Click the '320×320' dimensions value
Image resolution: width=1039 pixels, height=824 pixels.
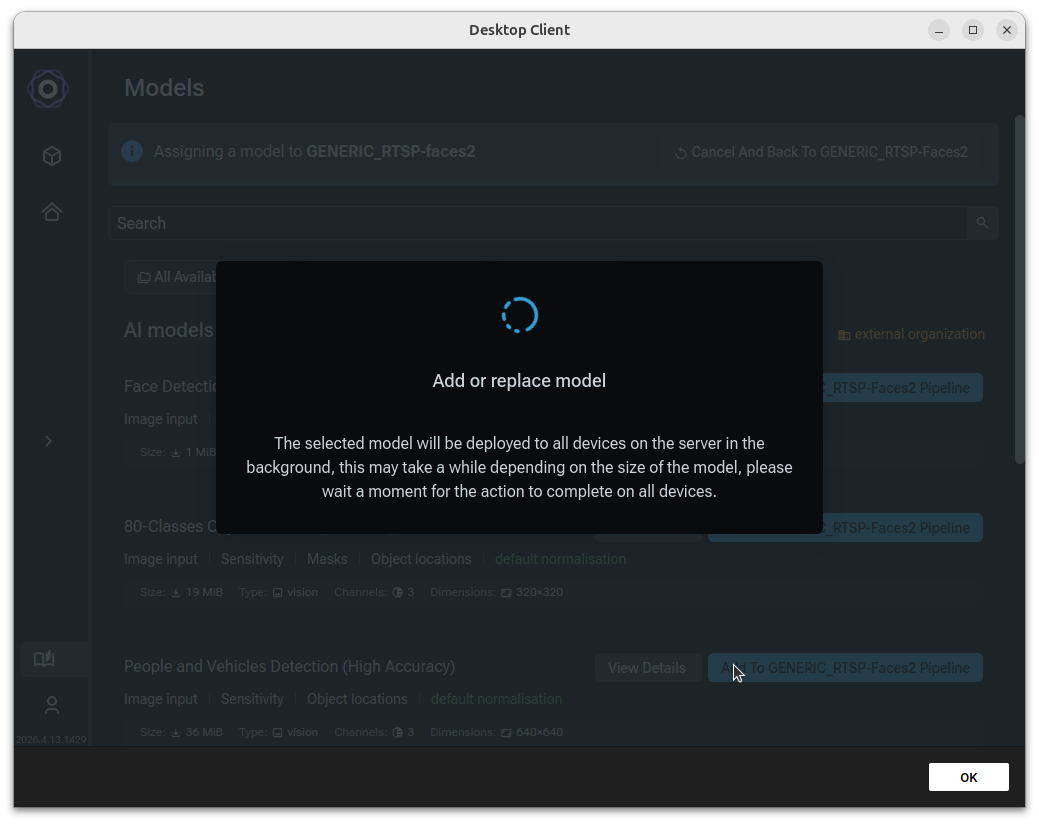tap(539, 592)
